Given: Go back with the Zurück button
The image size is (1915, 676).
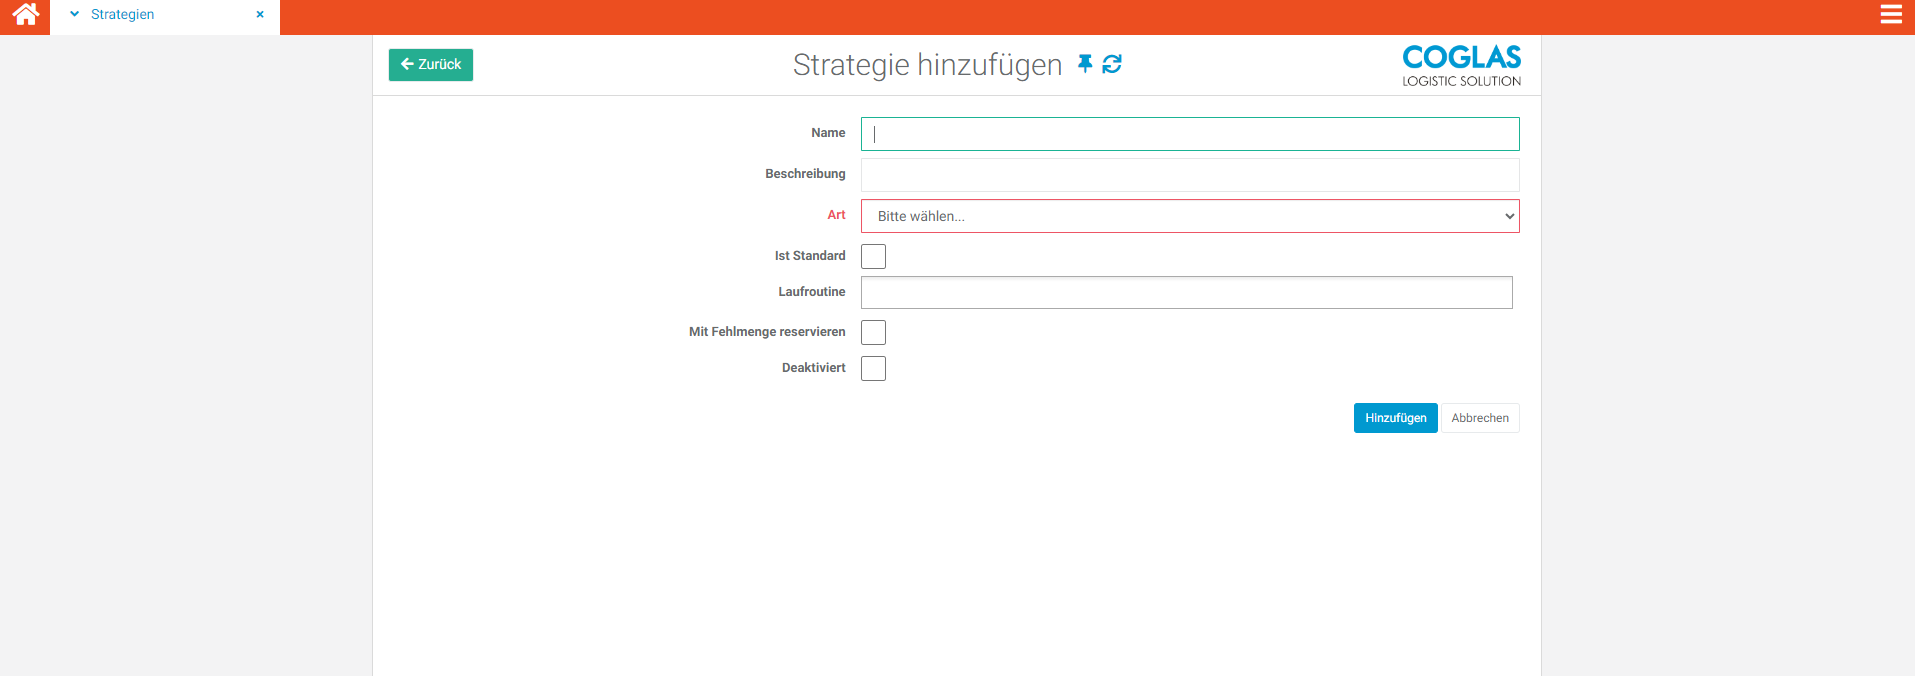Looking at the screenshot, I should [431, 65].
